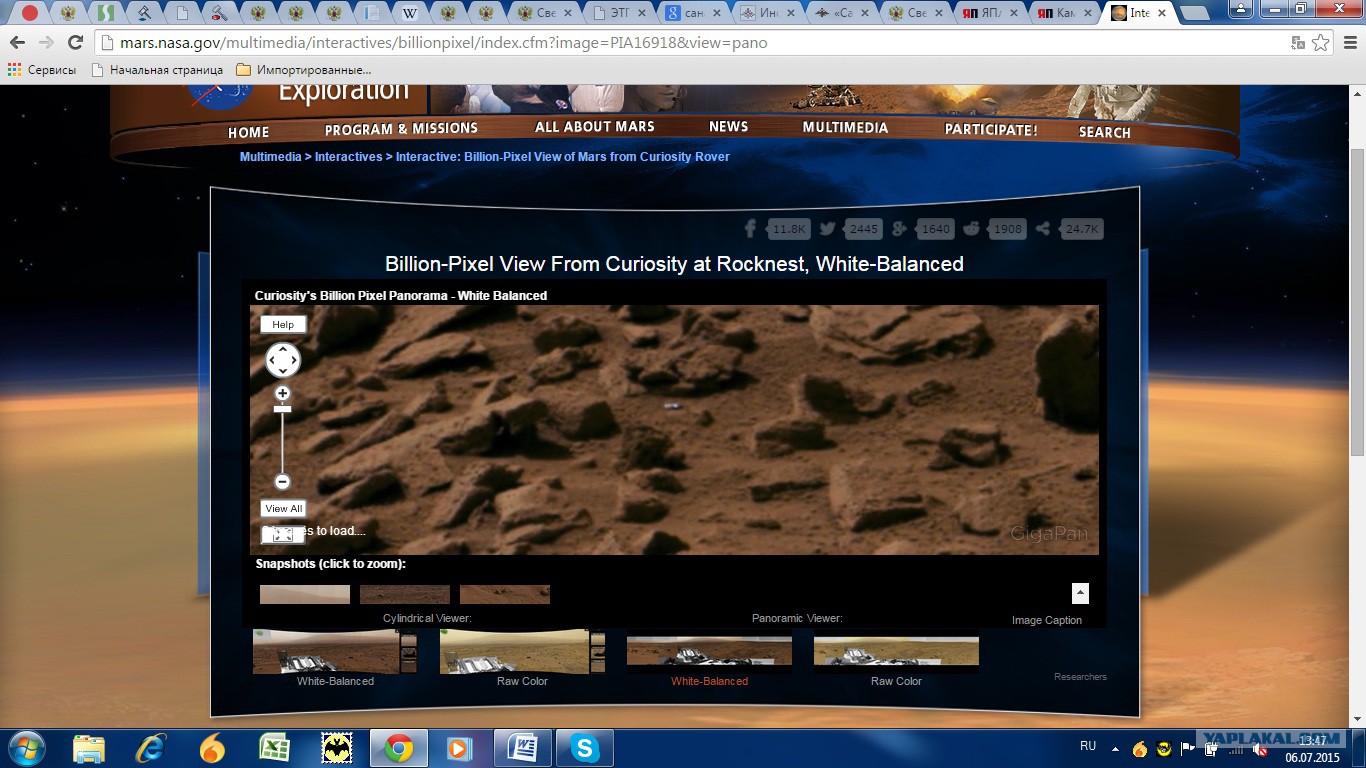Click the translate page icon in address bar
Viewport: 1366px width, 768px height.
click(1298, 43)
